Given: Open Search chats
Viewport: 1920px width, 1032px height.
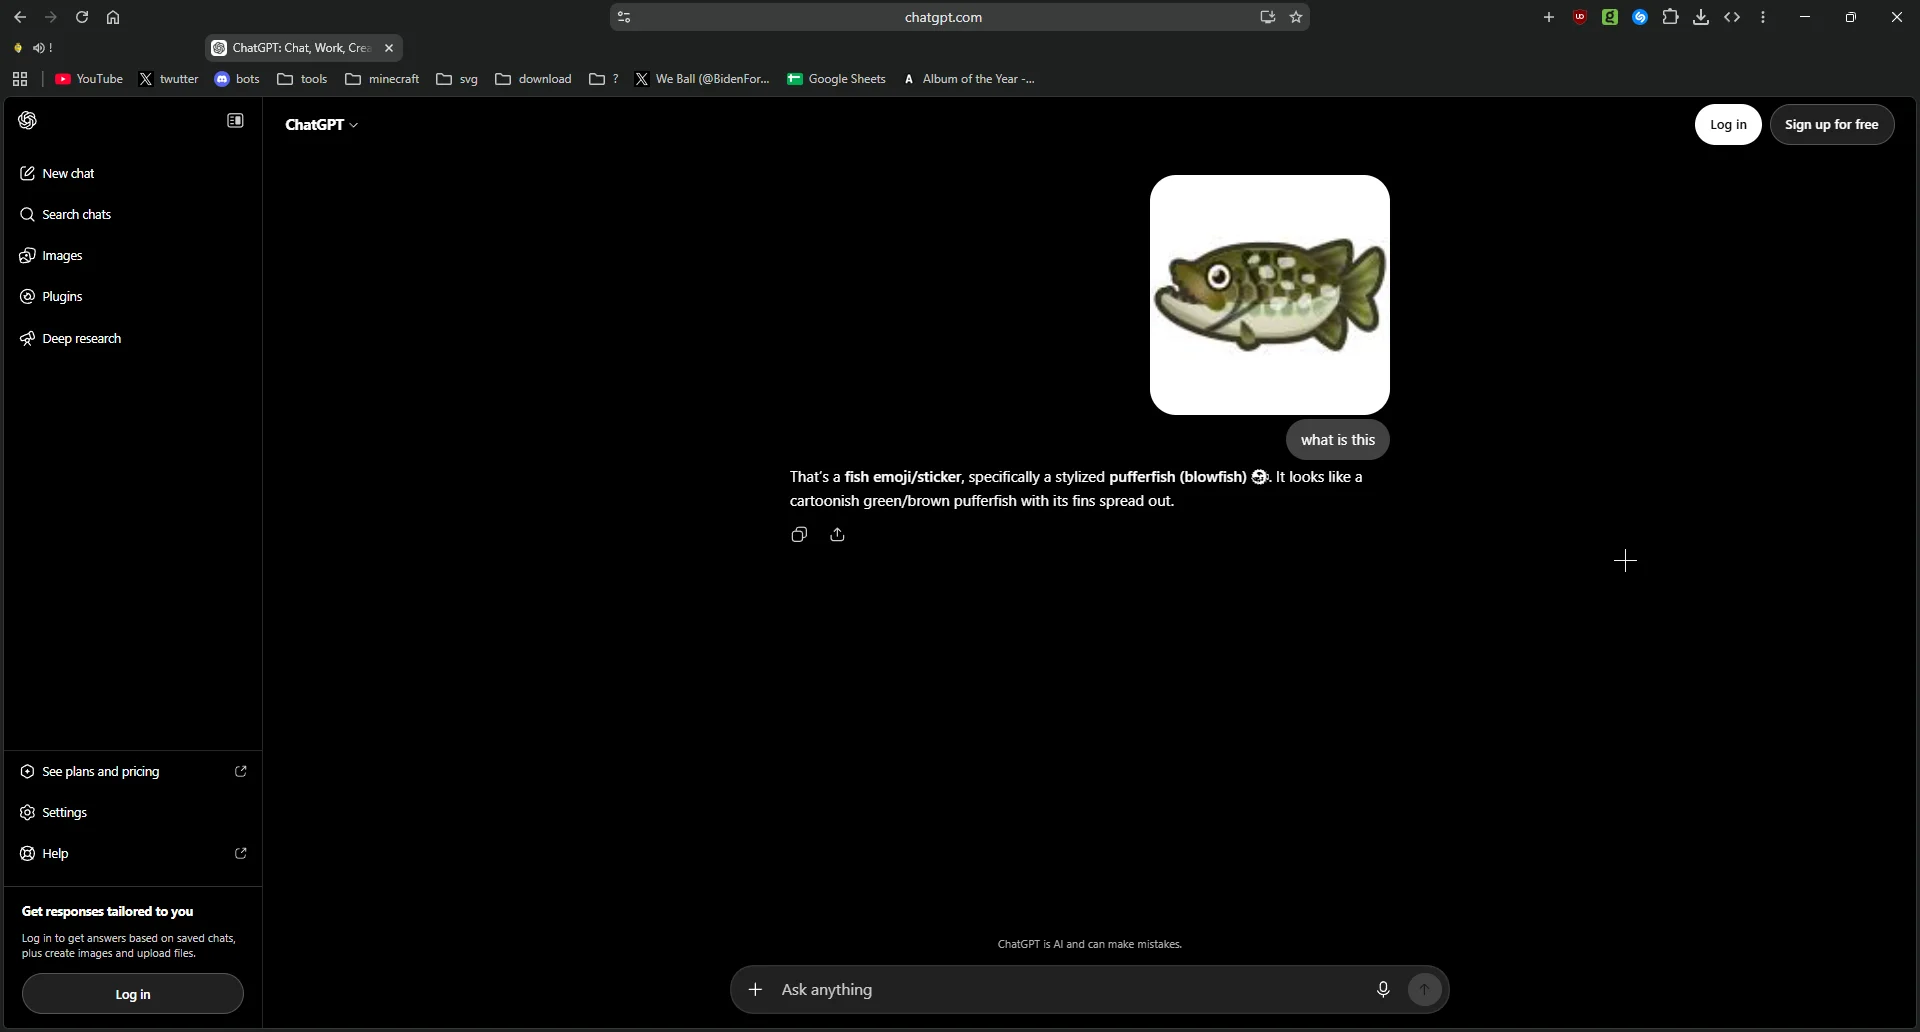Looking at the screenshot, I should pyautogui.click(x=133, y=214).
